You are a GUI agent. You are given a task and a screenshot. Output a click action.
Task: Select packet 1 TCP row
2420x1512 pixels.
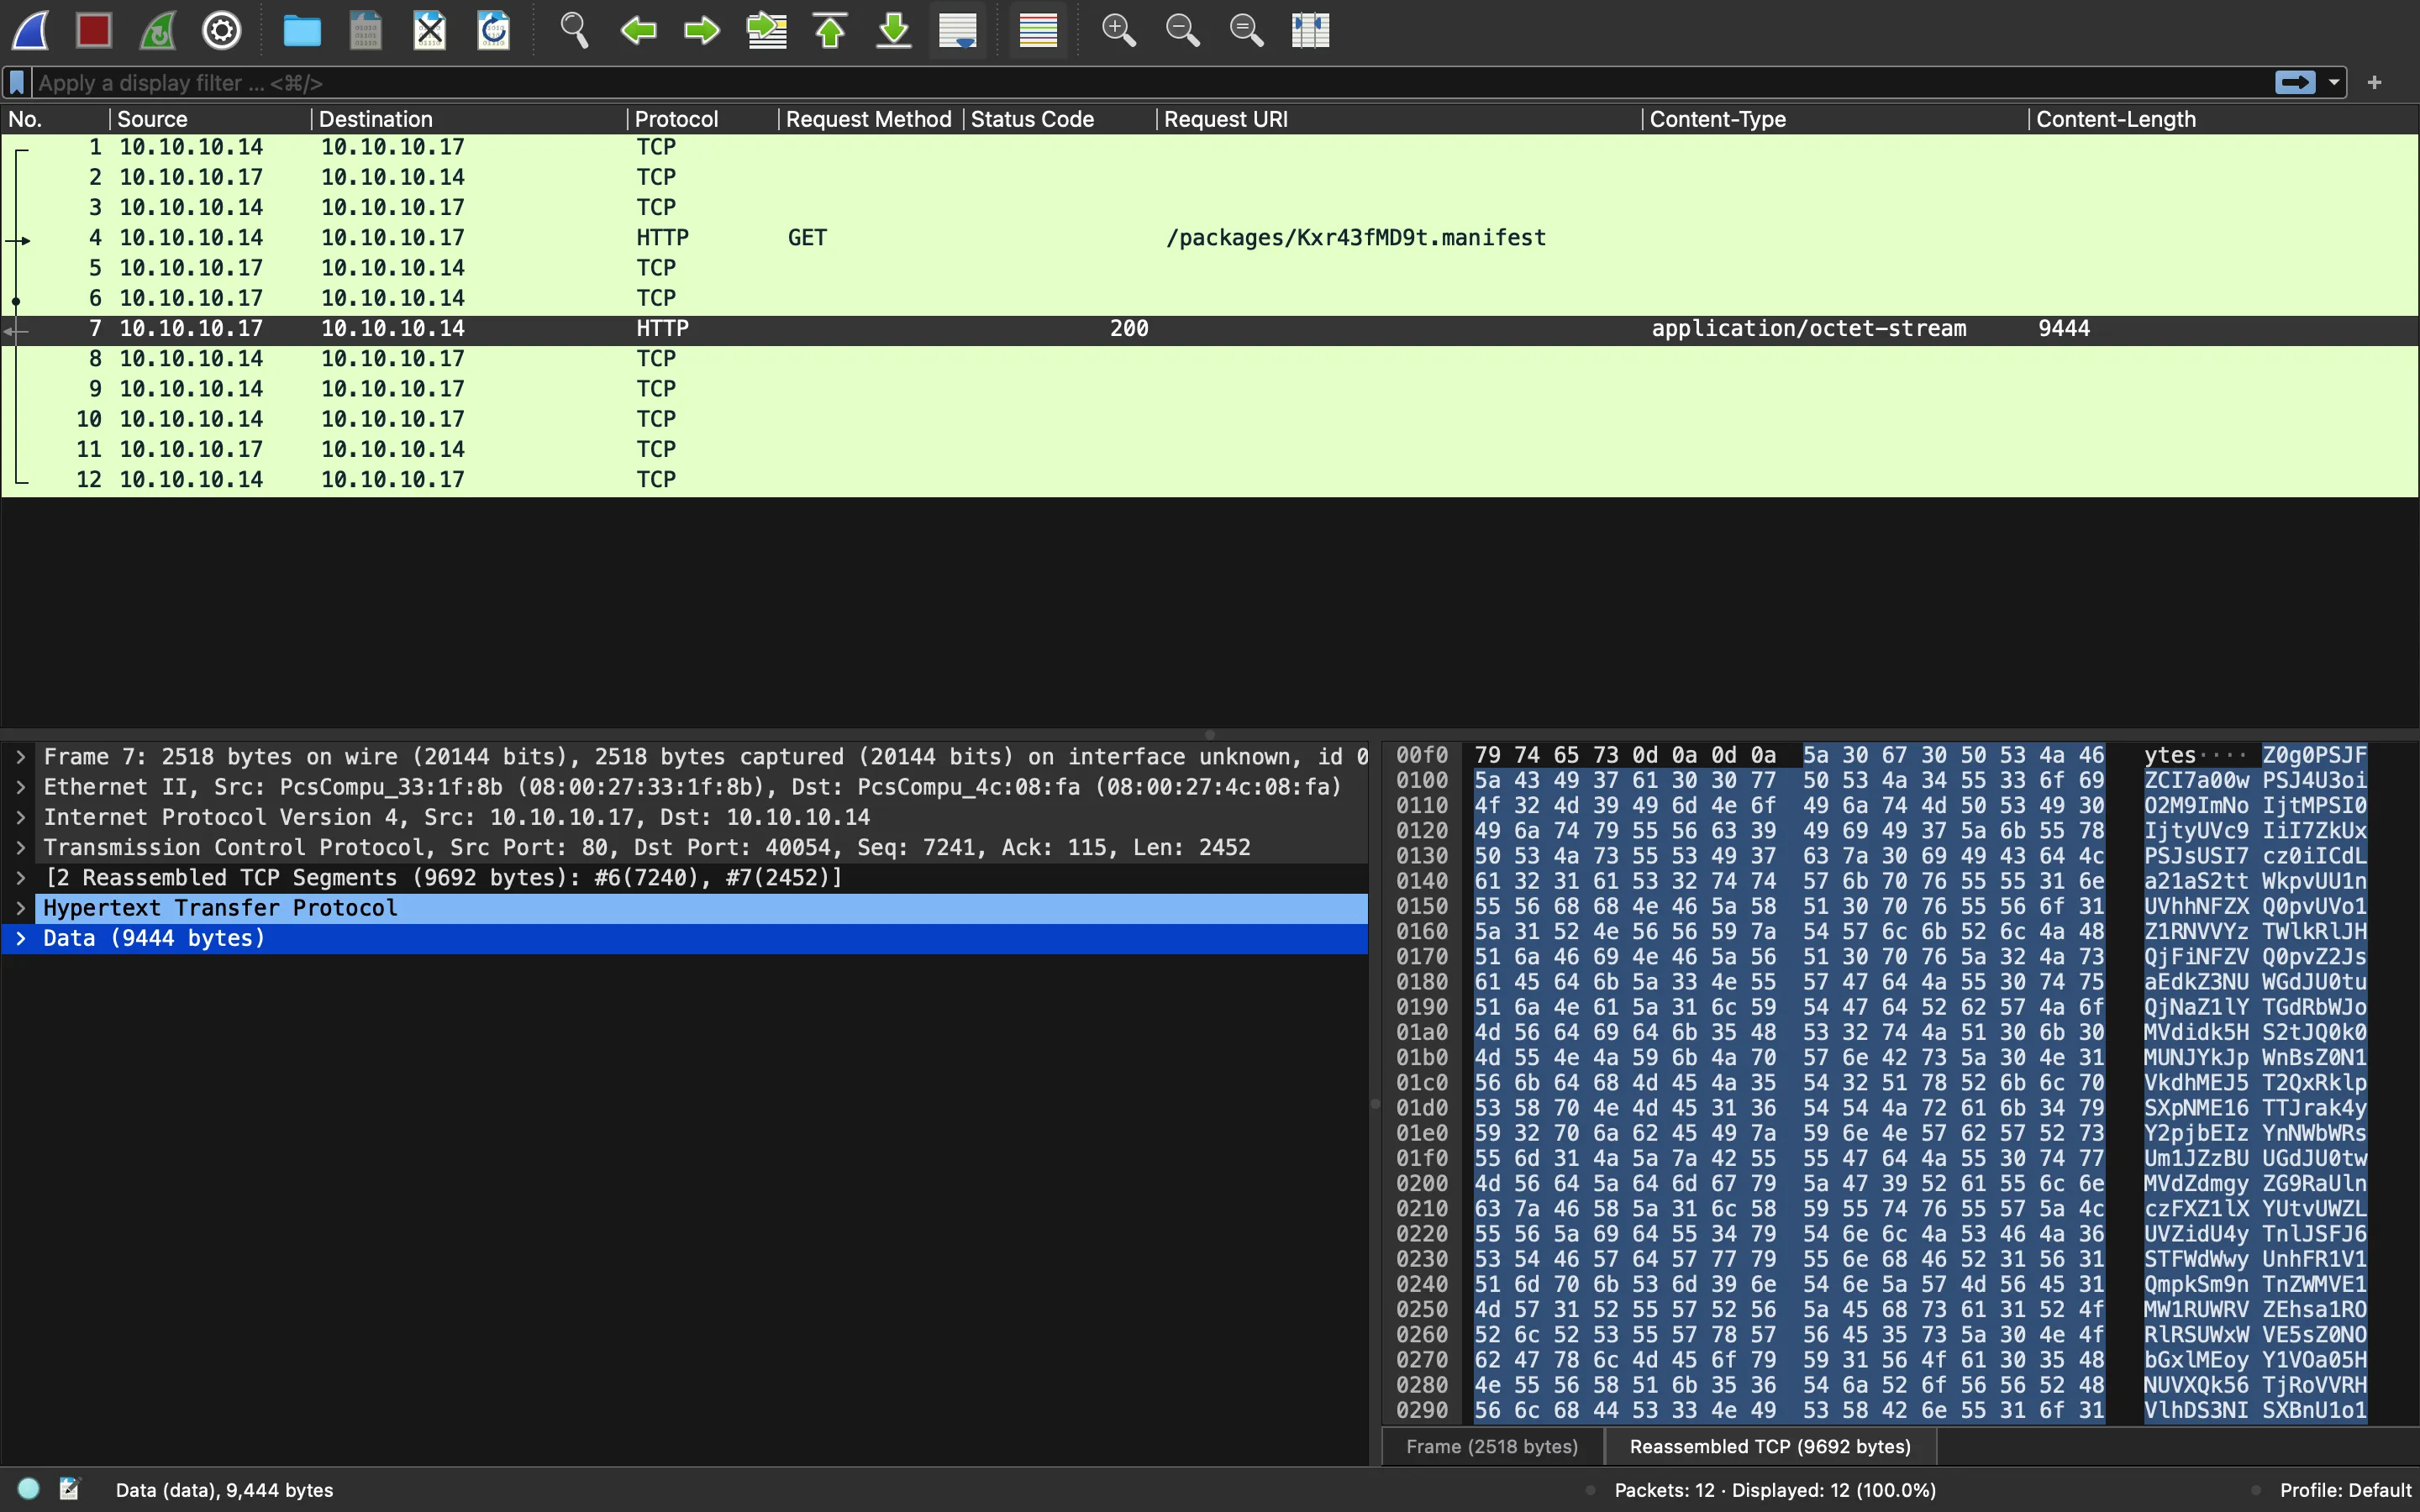pos(1210,147)
